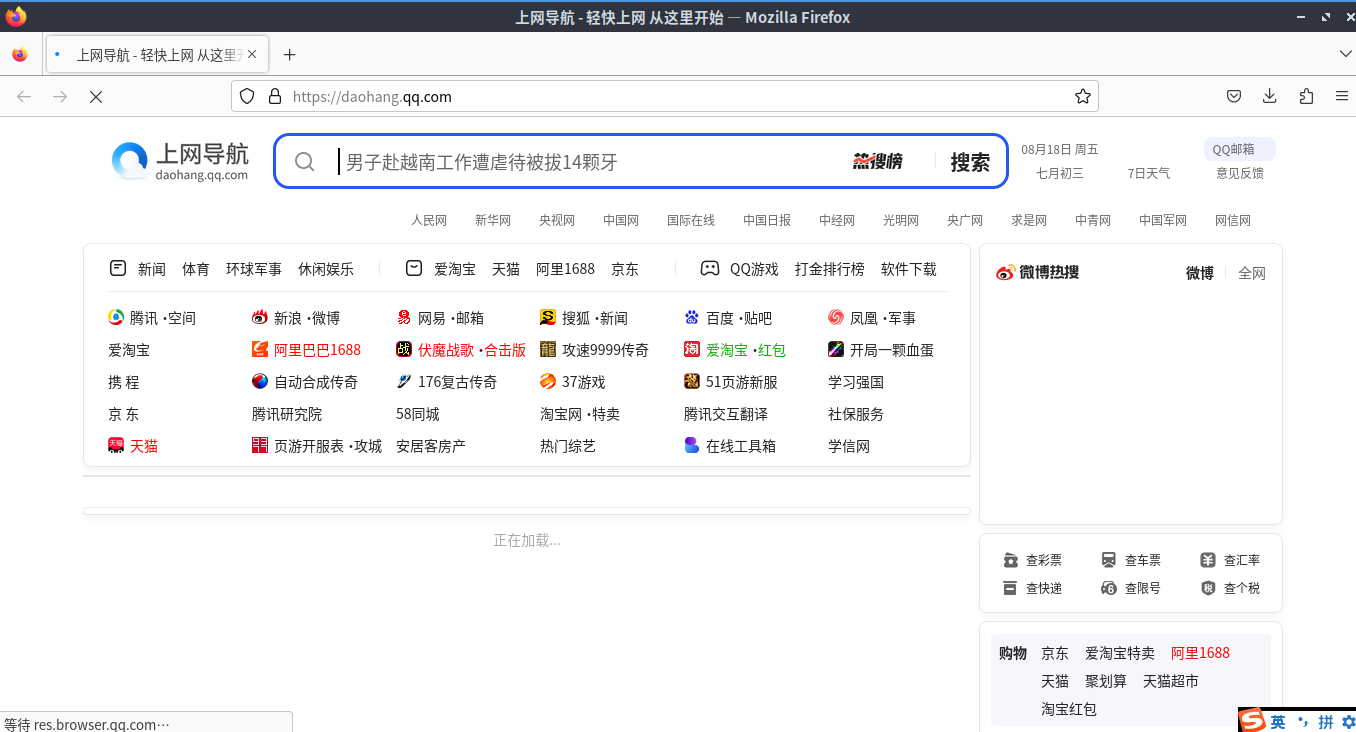The height and width of the screenshot is (732, 1356).
Task: Click the 查快递 parcel tracking icon
Action: click(x=1012, y=588)
